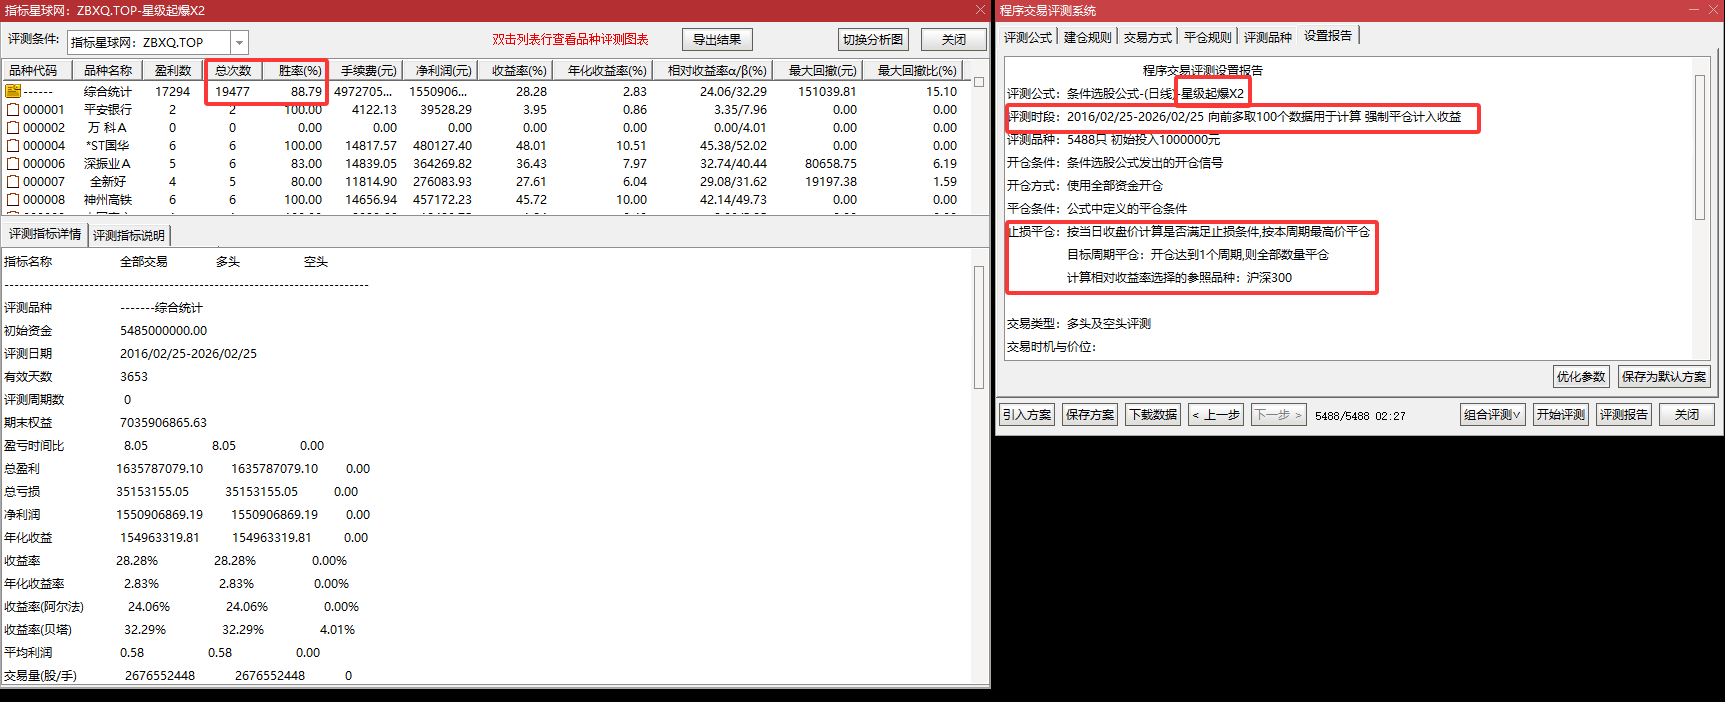This screenshot has height=702, width=1725.
Task: Open the 组合评测 dropdown button
Action: click(1492, 415)
